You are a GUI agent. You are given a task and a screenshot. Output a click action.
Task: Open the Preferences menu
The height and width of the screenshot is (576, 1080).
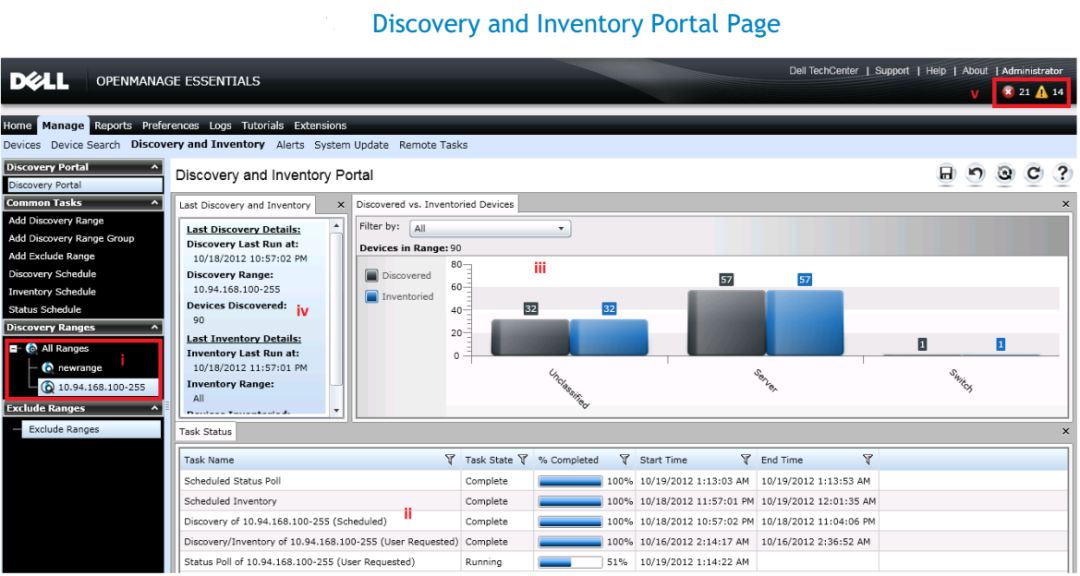170,125
